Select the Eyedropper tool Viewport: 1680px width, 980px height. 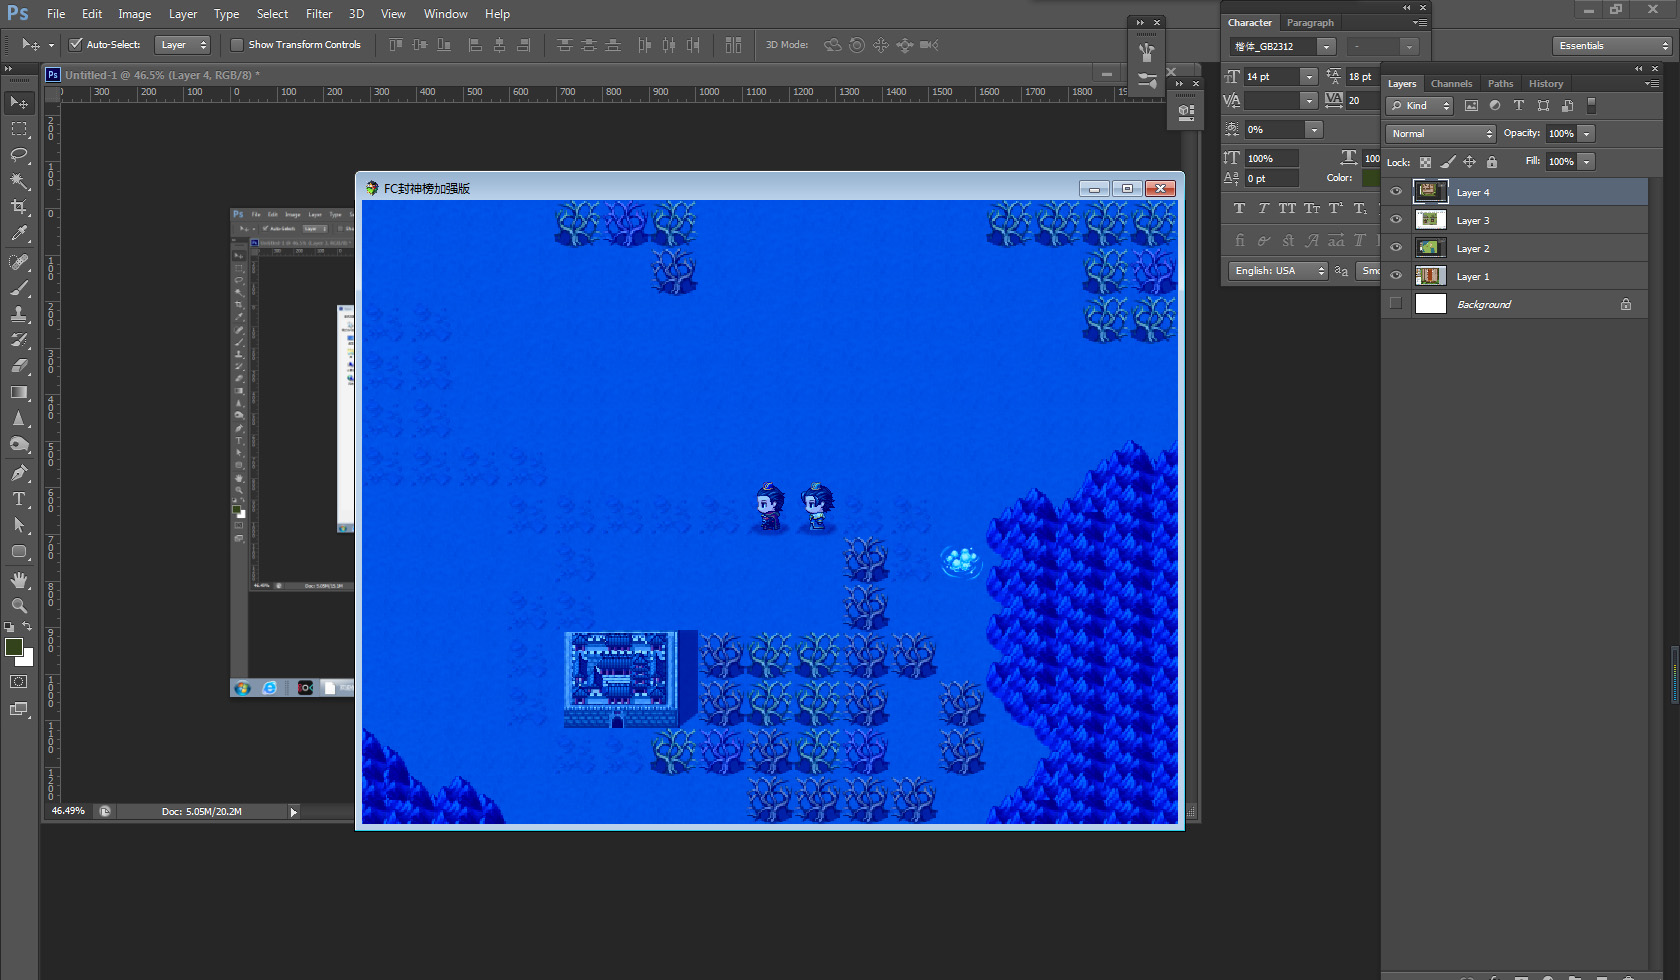pos(19,233)
